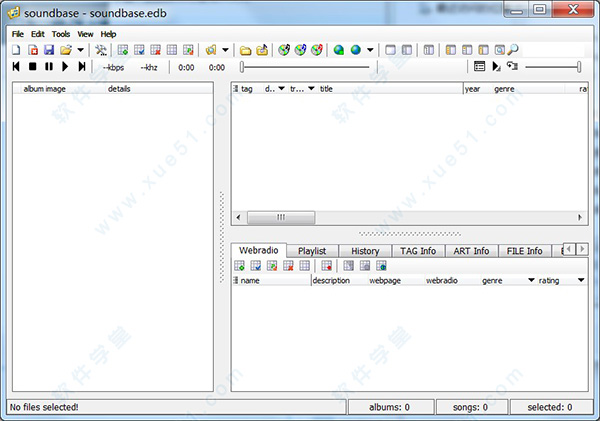
Task: Toggle the second orange panel layout icon
Action: point(467,50)
